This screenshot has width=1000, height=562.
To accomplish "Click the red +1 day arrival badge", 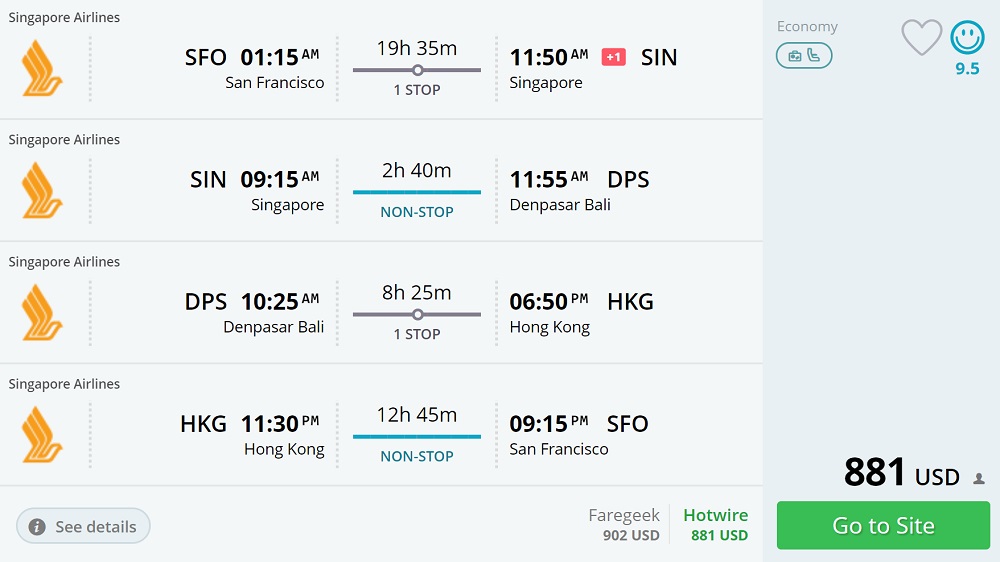I will coord(613,58).
